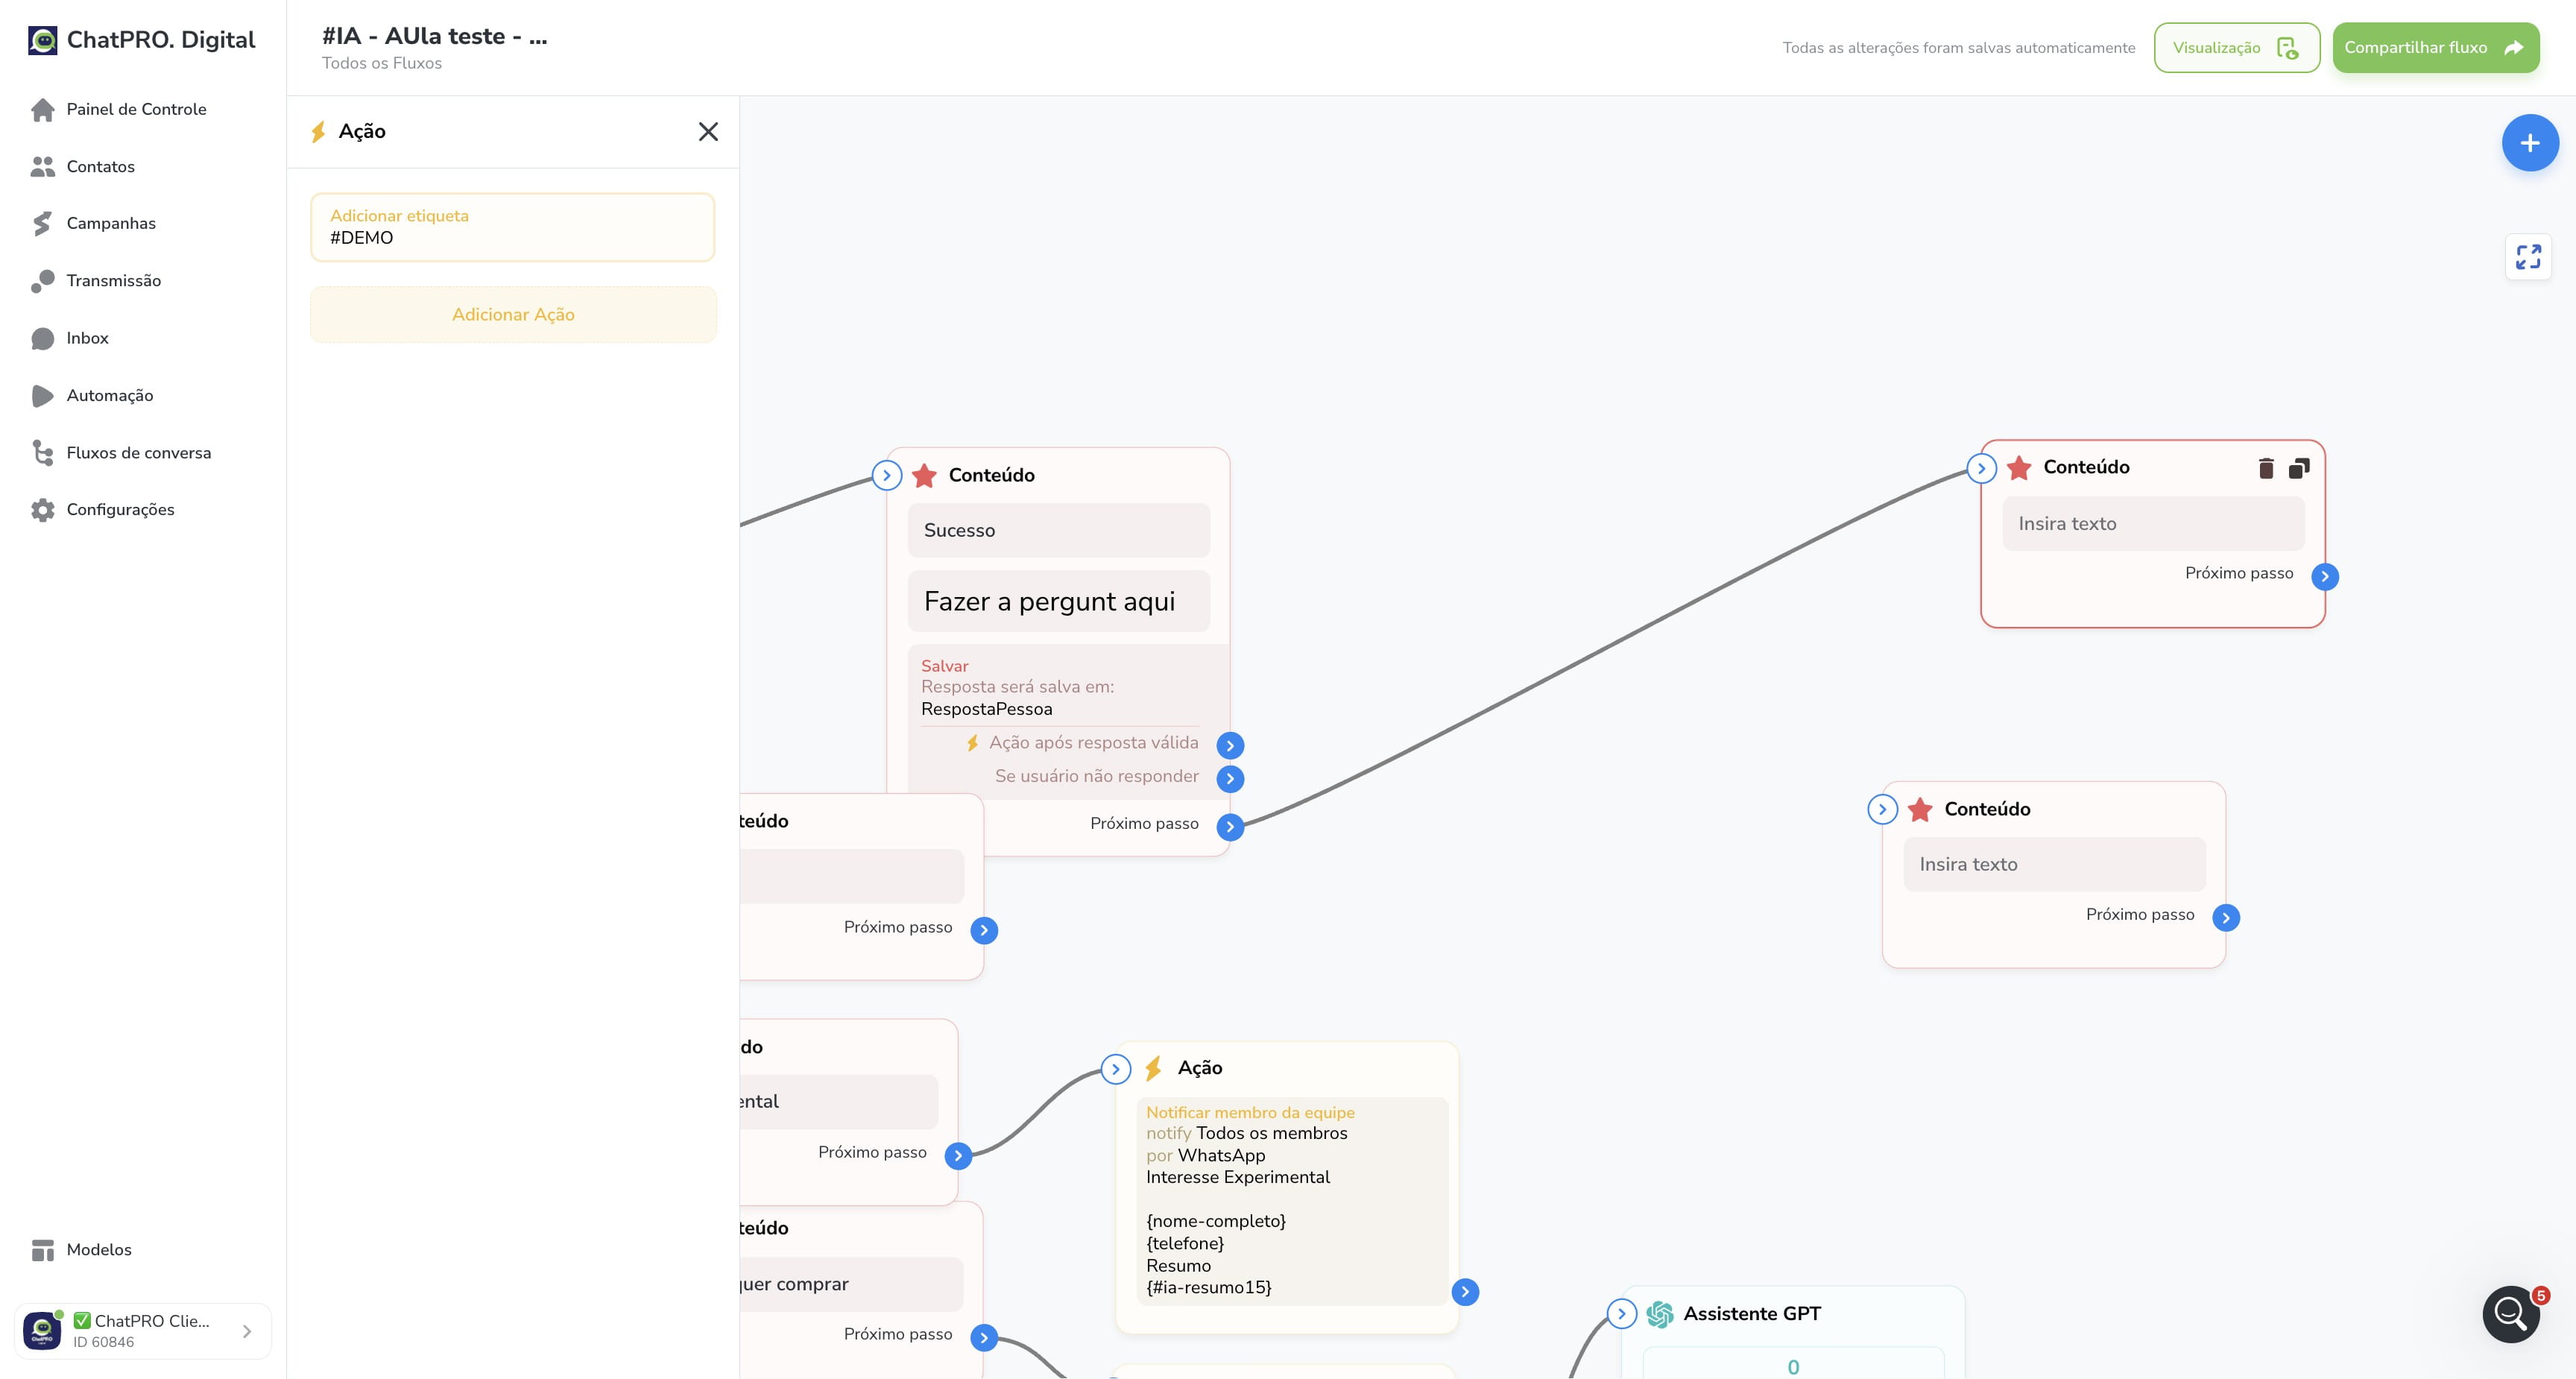
Task: Duplicate the selected Conteúdo block with copy icon
Action: (2299, 468)
